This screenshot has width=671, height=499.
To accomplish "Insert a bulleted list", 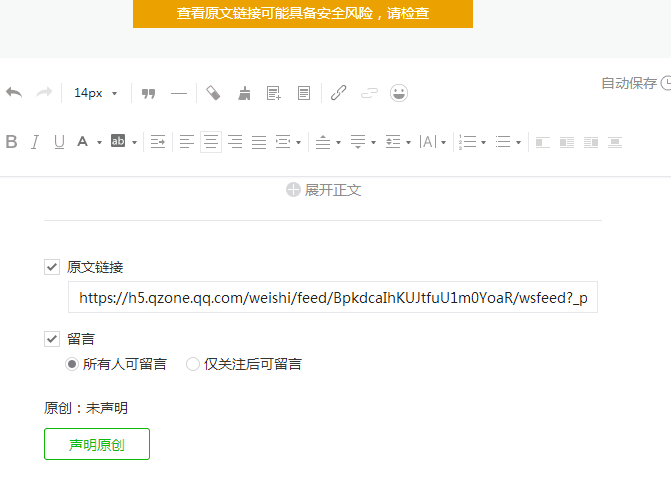I will (x=503, y=142).
